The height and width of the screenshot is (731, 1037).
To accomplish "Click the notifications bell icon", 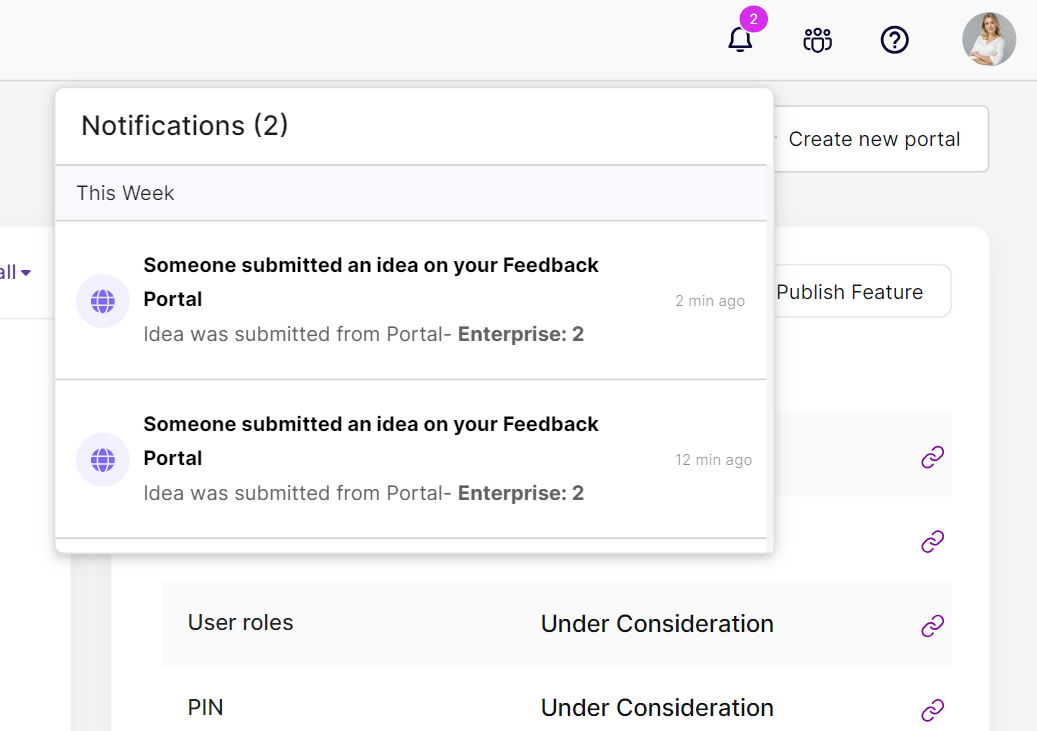I will point(740,40).
